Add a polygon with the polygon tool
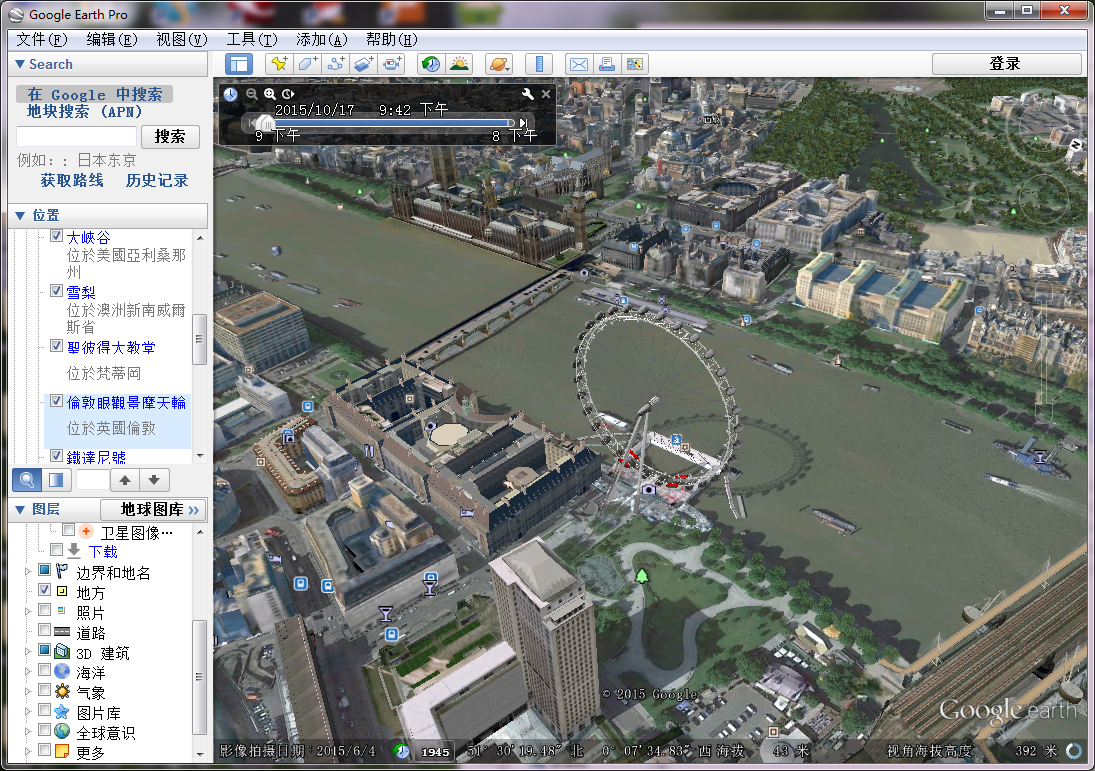This screenshot has width=1095, height=771. (307, 64)
